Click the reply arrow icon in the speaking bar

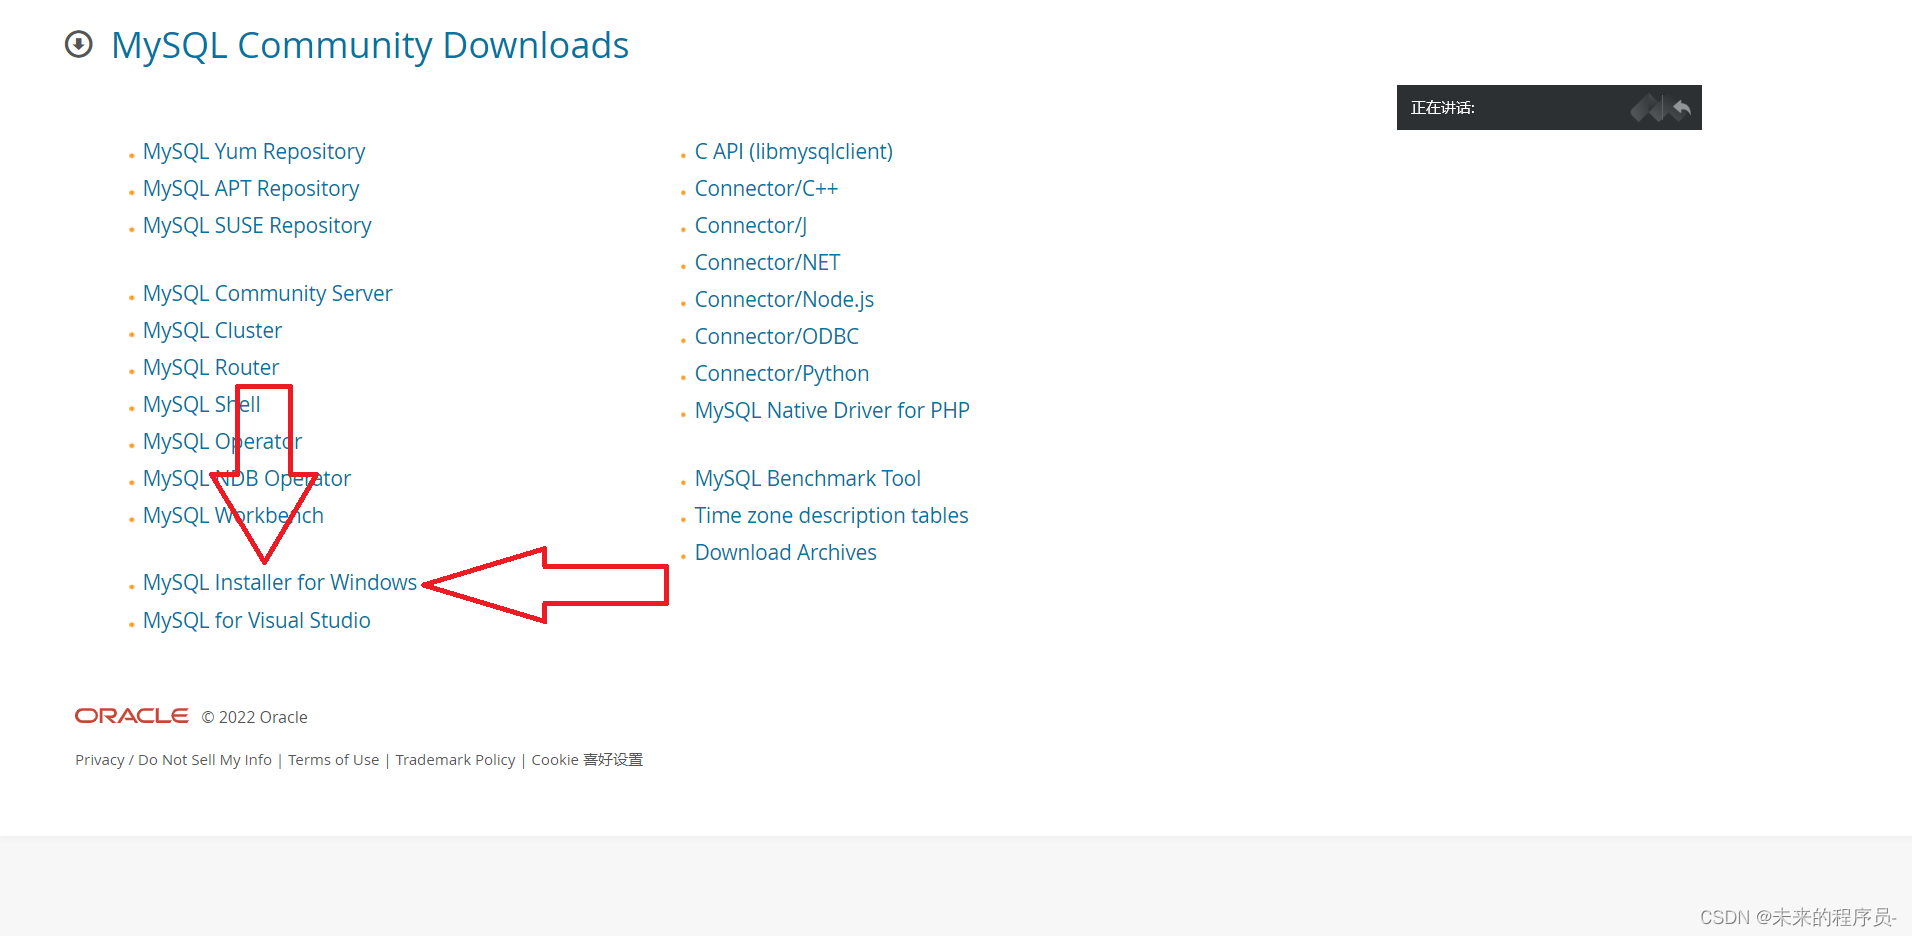pos(1681,108)
